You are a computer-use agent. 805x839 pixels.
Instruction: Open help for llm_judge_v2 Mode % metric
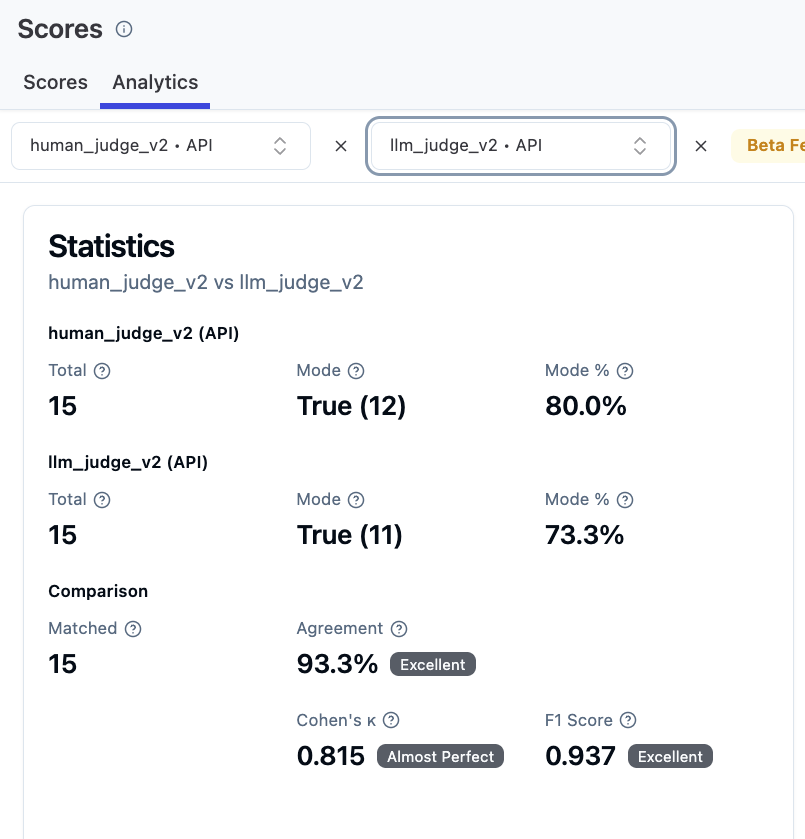[625, 499]
